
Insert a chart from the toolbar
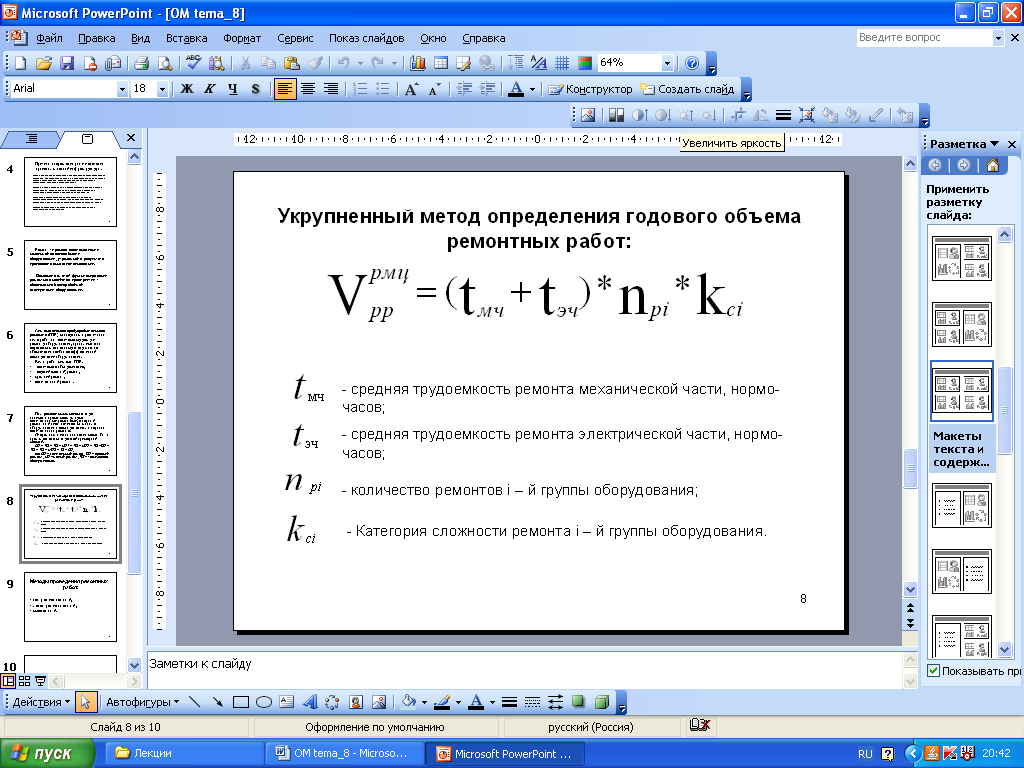point(418,63)
